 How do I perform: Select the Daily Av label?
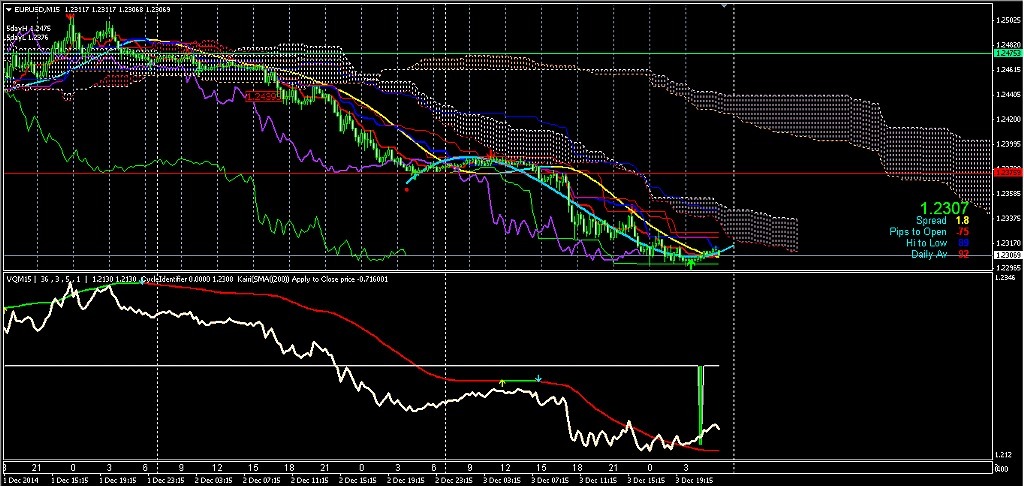[x=929, y=254]
